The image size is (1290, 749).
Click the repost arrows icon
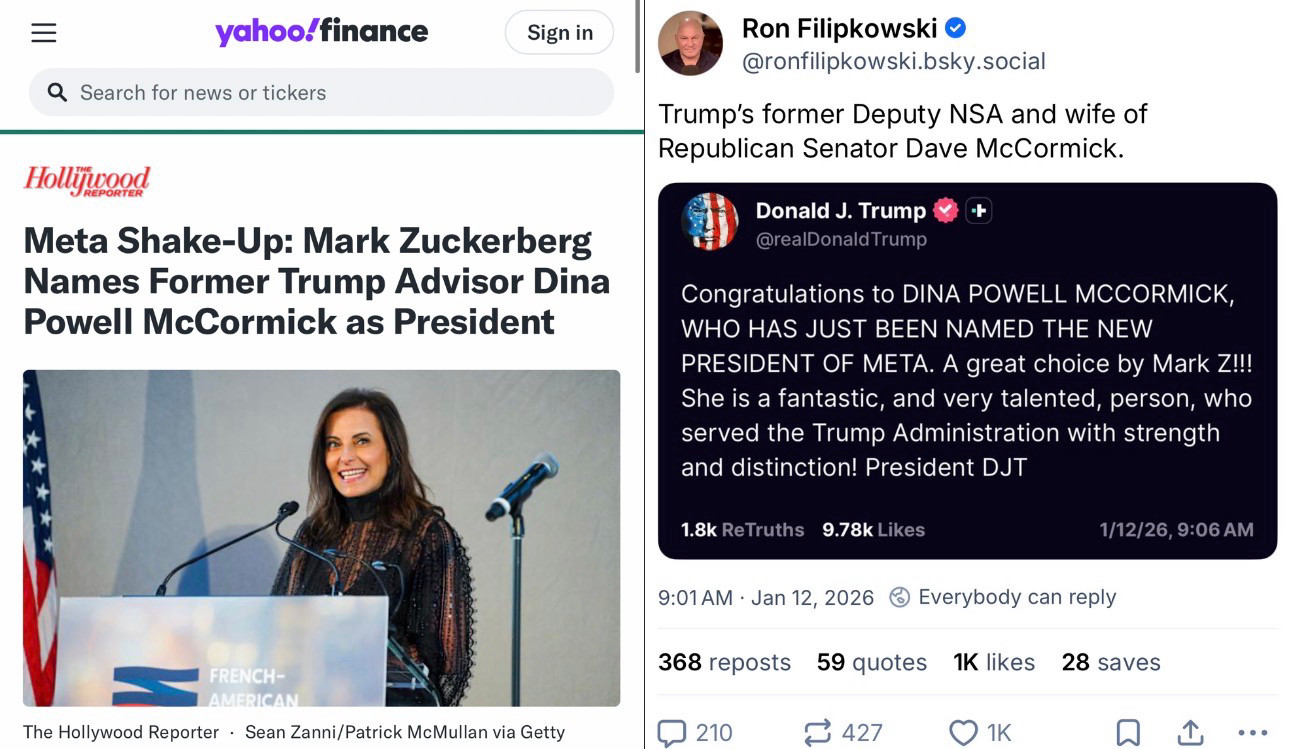point(817,733)
